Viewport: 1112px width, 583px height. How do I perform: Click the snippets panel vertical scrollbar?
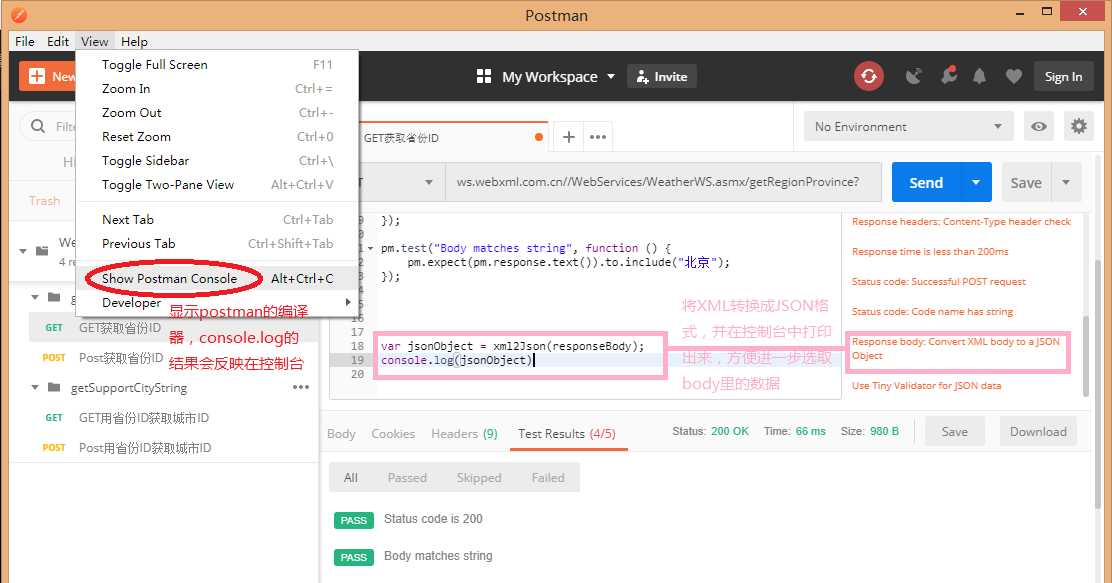coord(1086,355)
